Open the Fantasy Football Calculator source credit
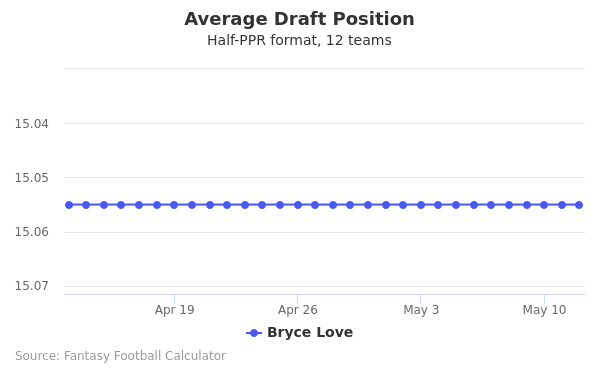600x375 pixels. (x=121, y=356)
